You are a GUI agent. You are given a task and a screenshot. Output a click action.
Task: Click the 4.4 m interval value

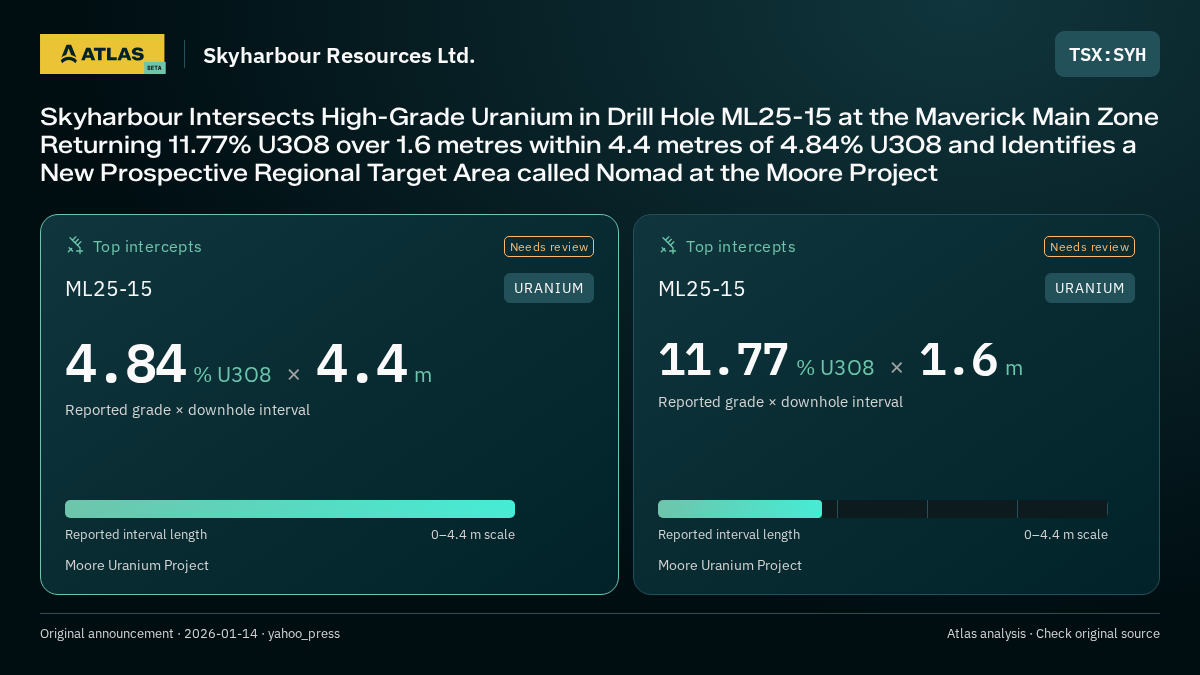point(374,364)
